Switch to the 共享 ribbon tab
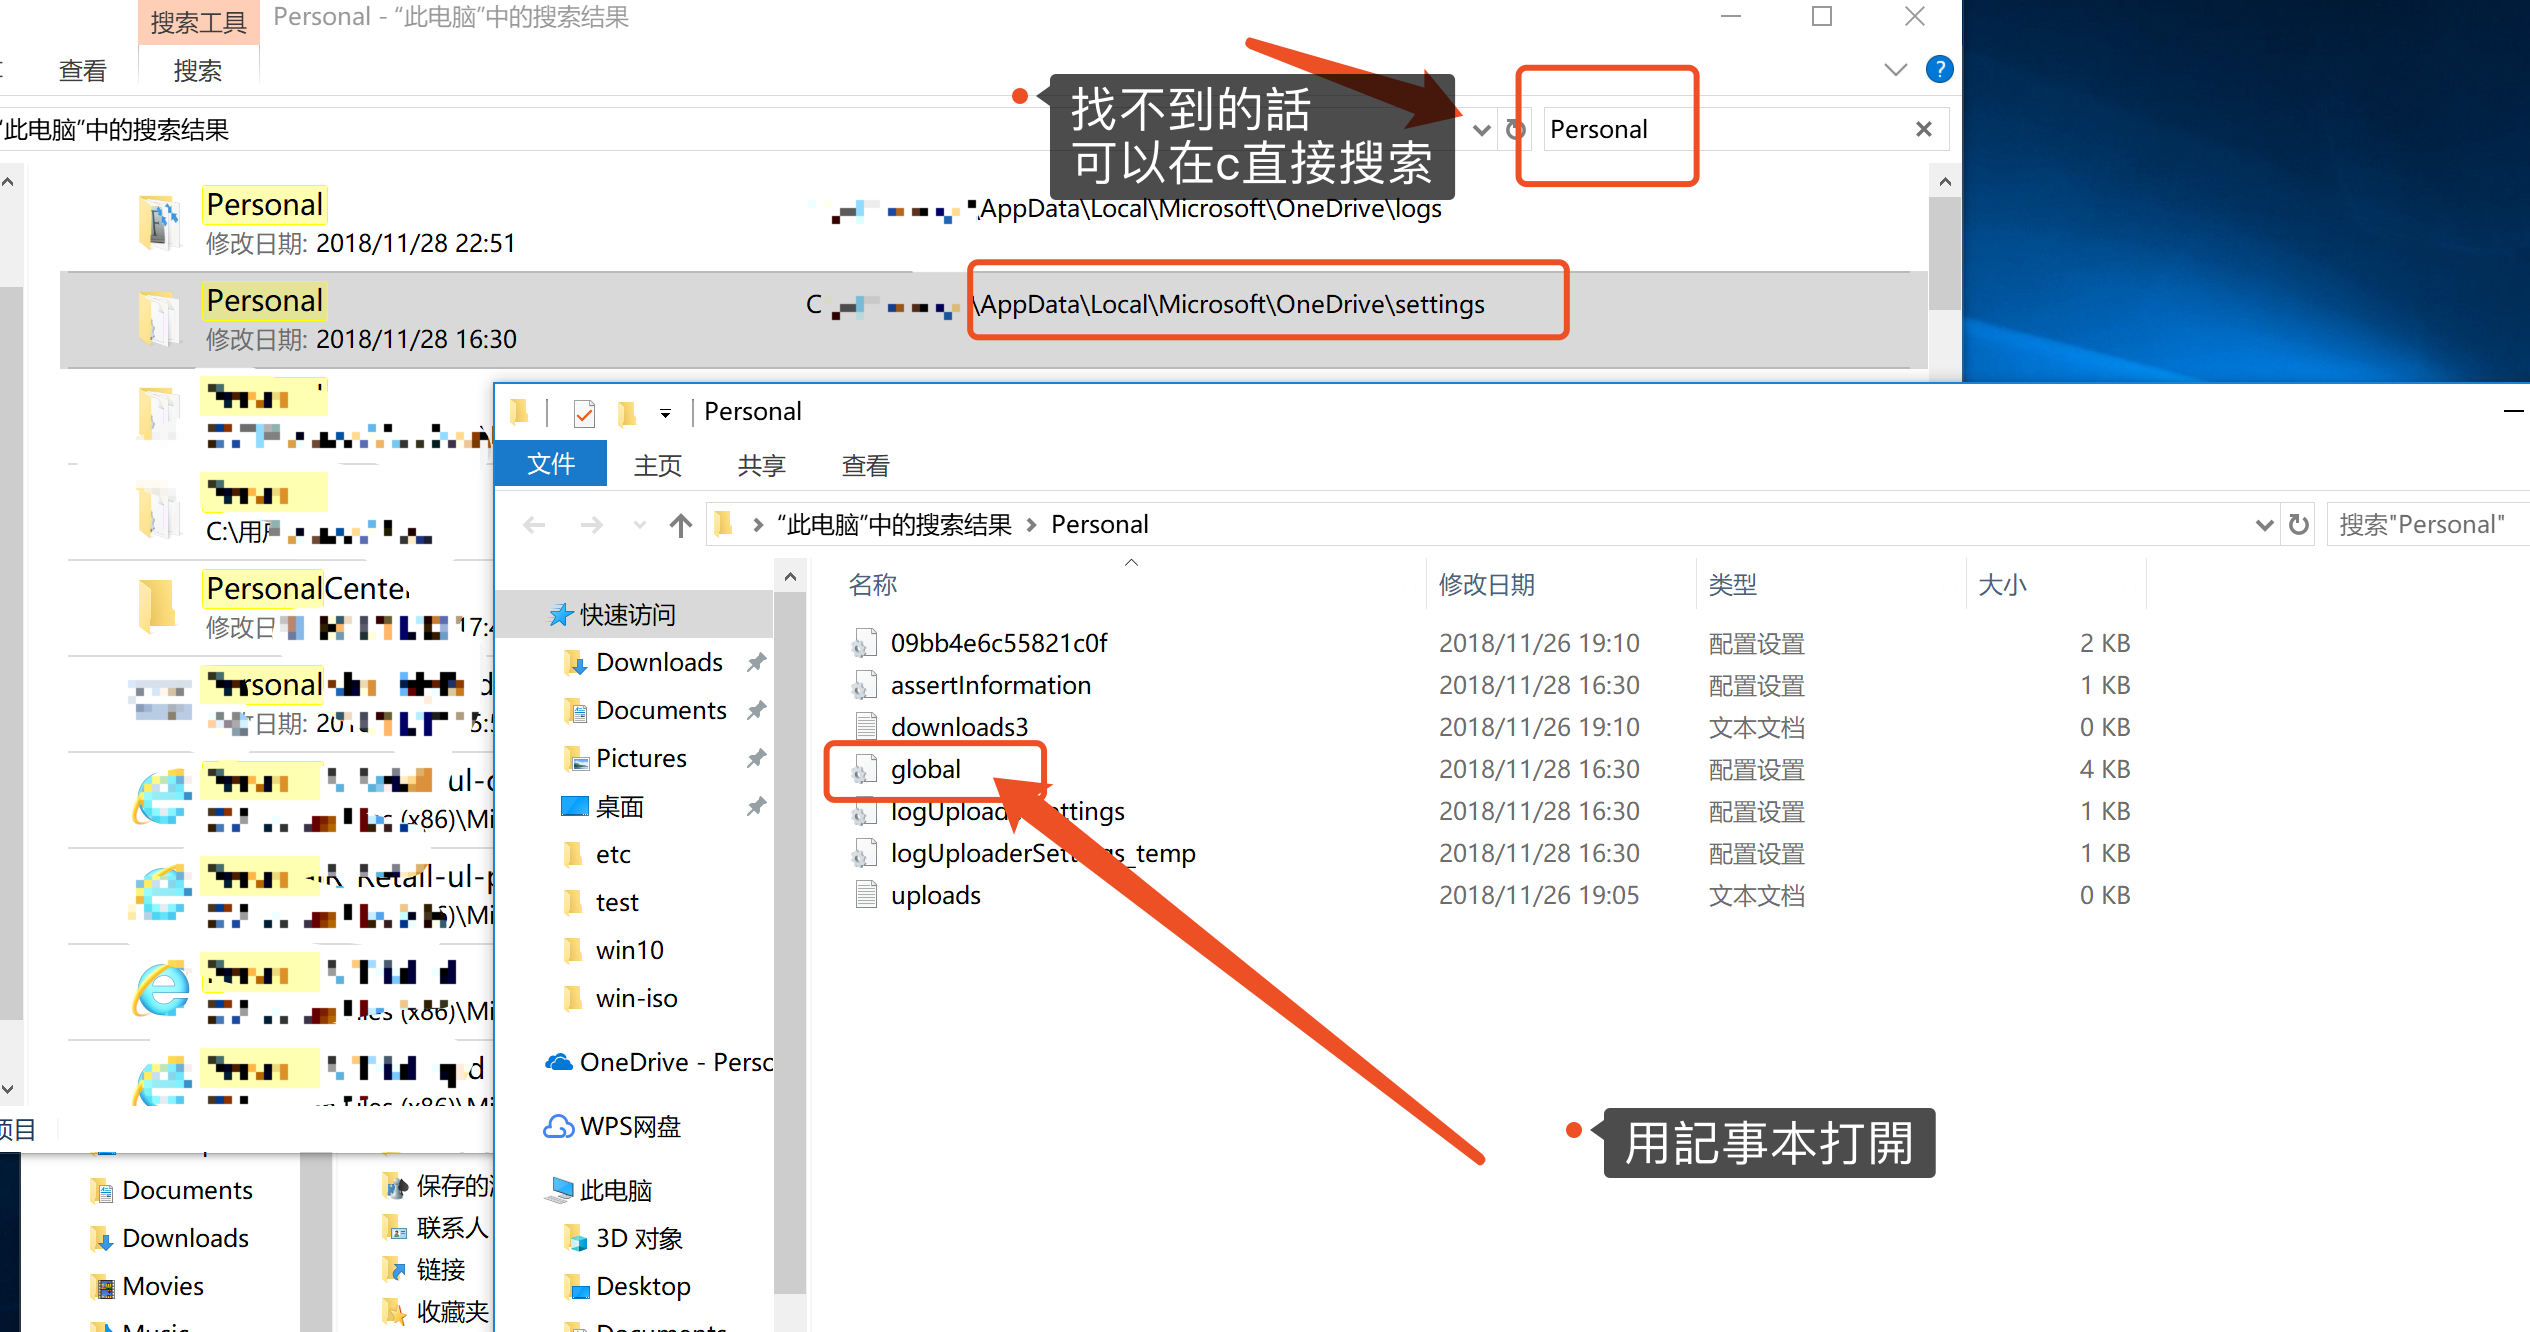The width and height of the screenshot is (2530, 1332). [761, 466]
